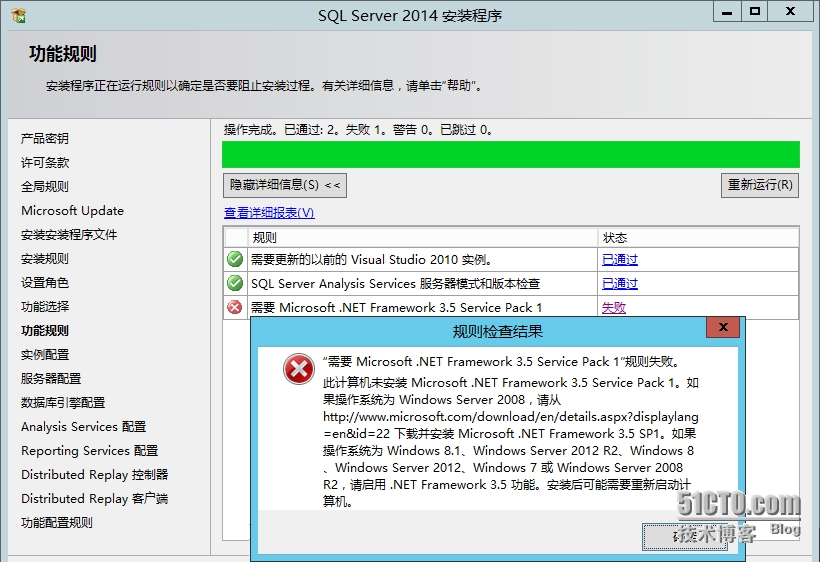
Task: Click the 状态 column header
Action: point(698,237)
